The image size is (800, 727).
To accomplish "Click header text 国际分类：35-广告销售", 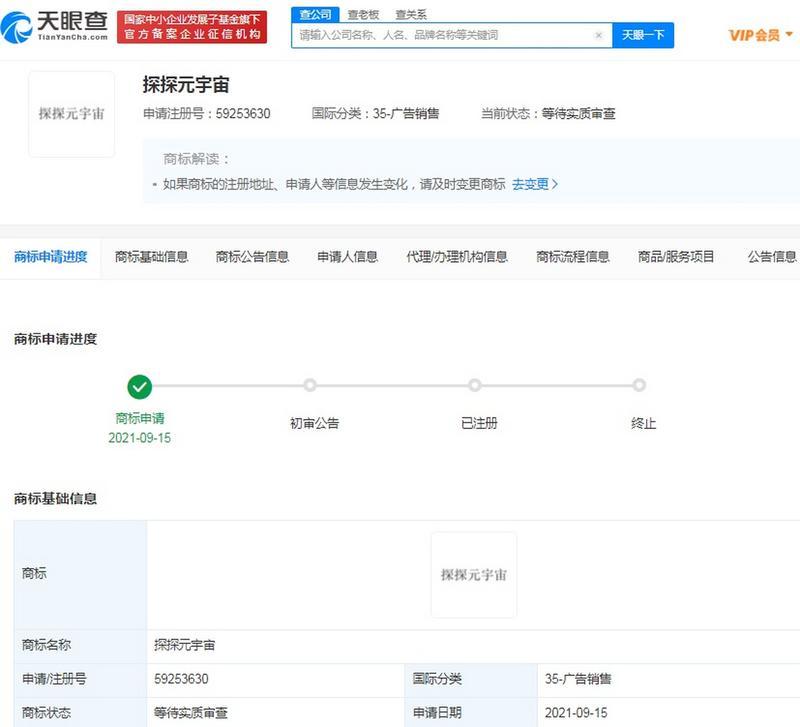I will coord(376,113).
